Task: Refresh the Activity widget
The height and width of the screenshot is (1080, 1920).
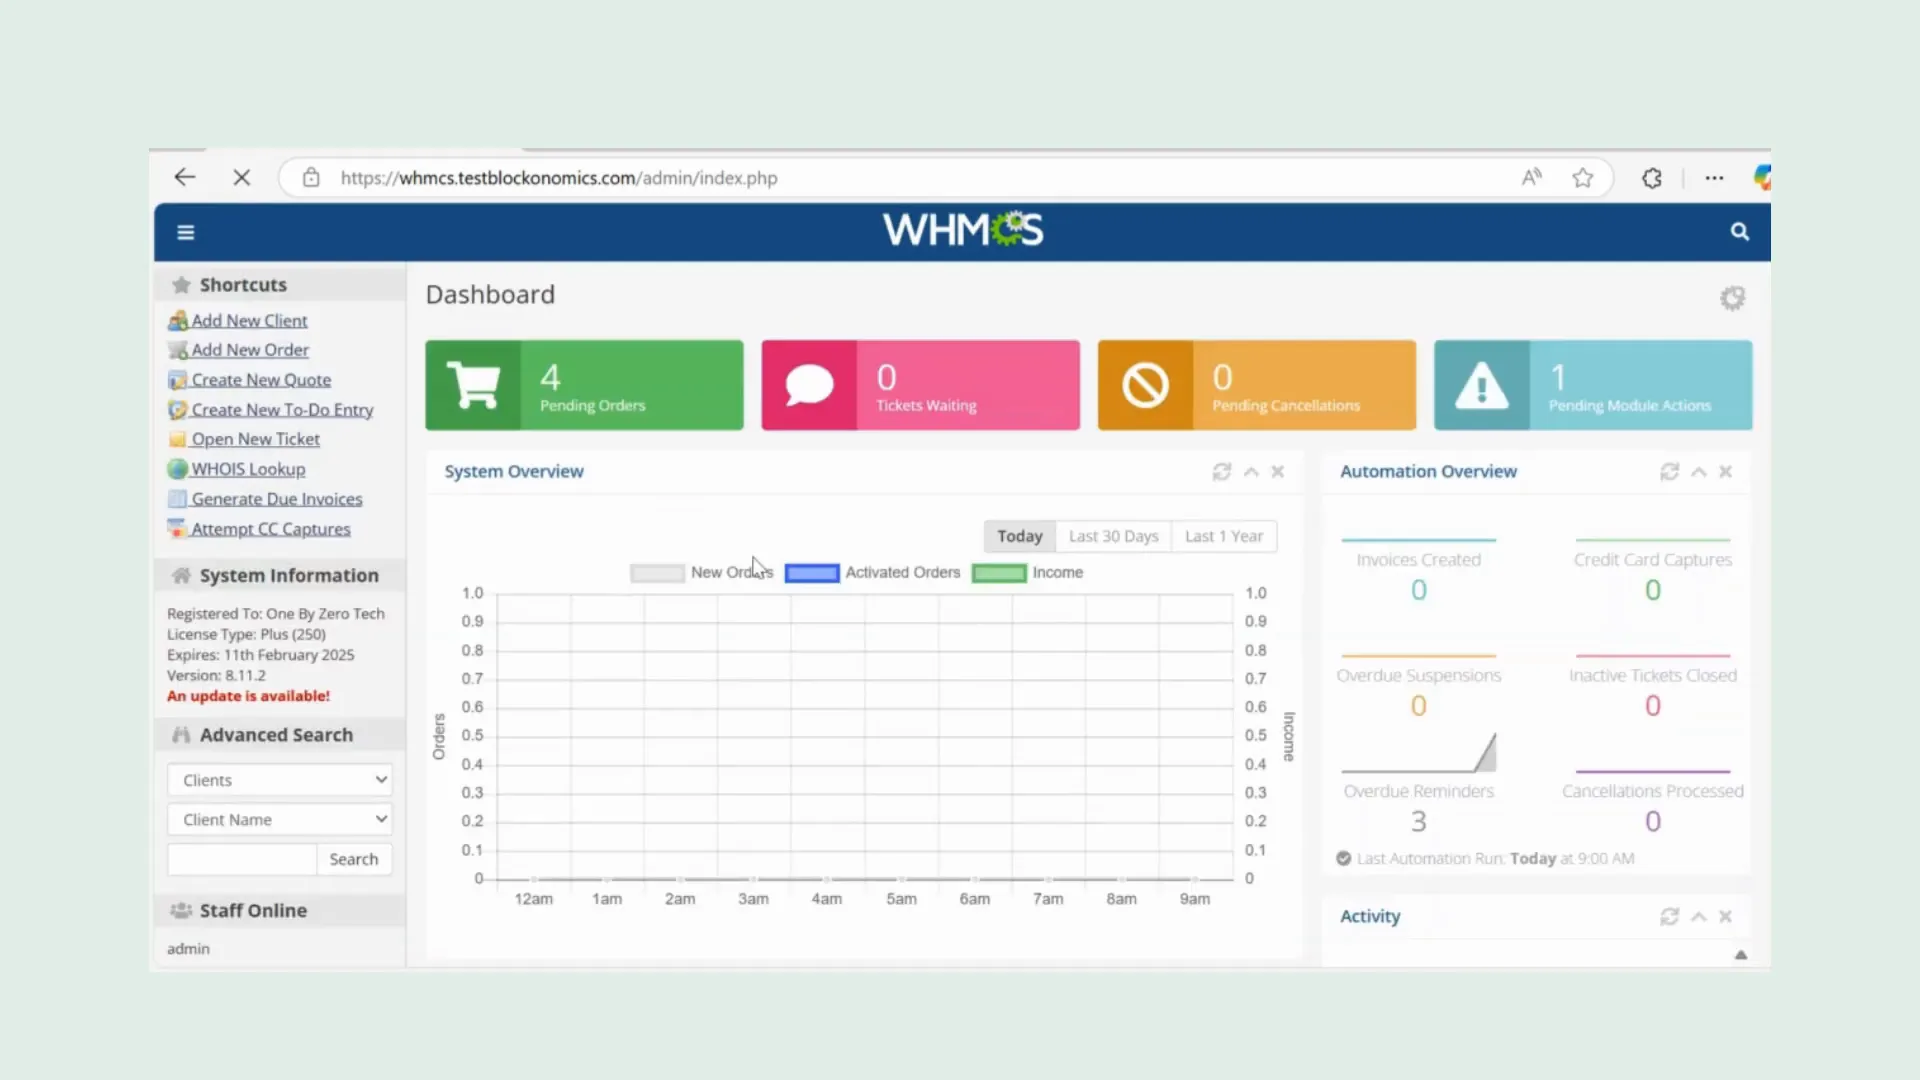Action: (x=1669, y=916)
